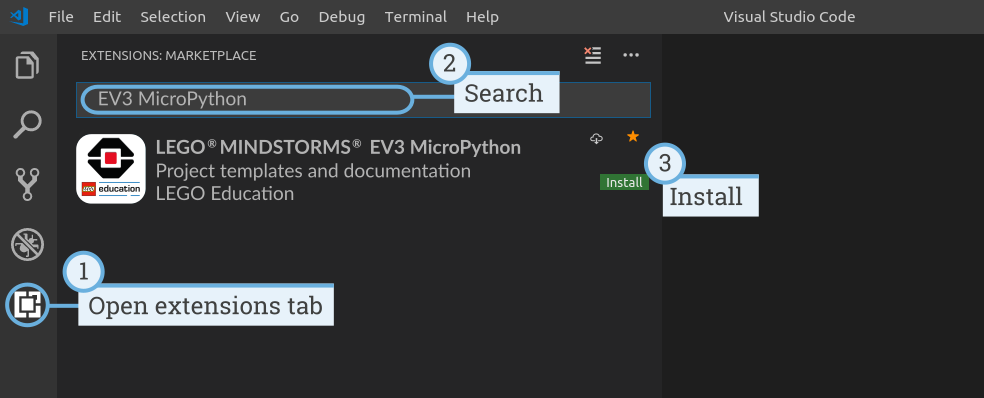Focus the EV3 MicroPython search field

pos(363,100)
